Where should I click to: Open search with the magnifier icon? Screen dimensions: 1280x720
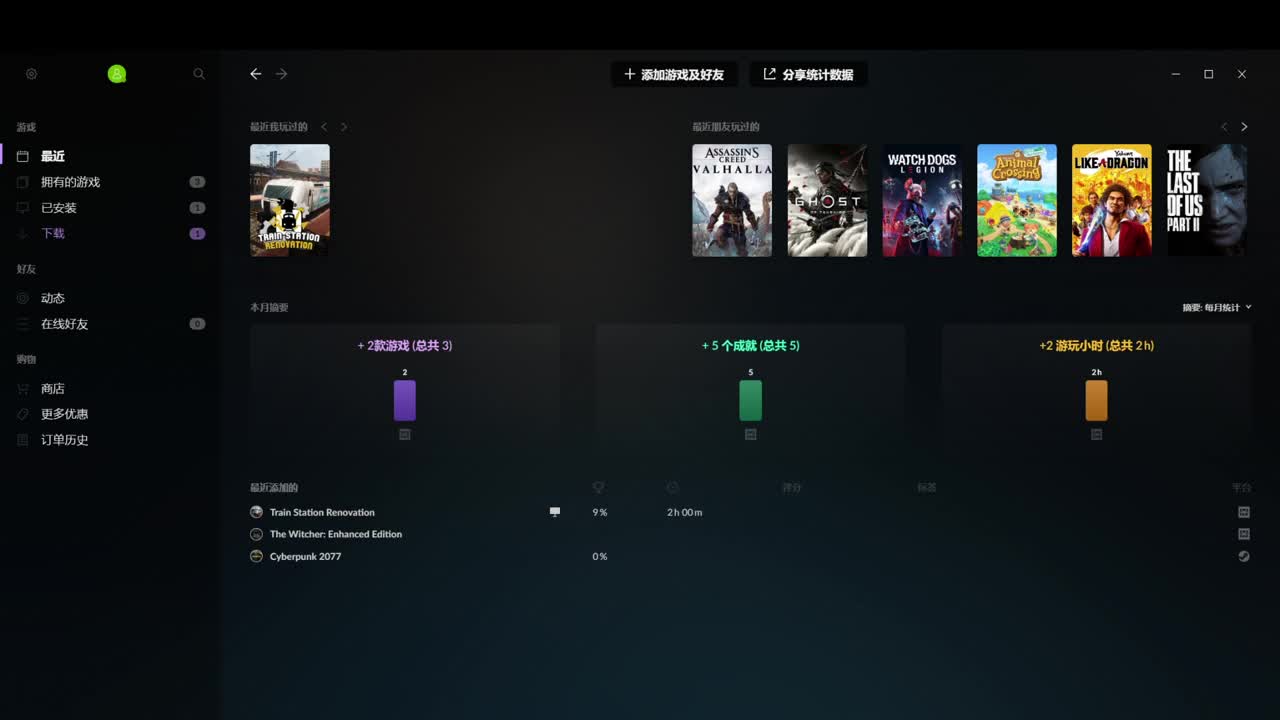click(x=199, y=74)
